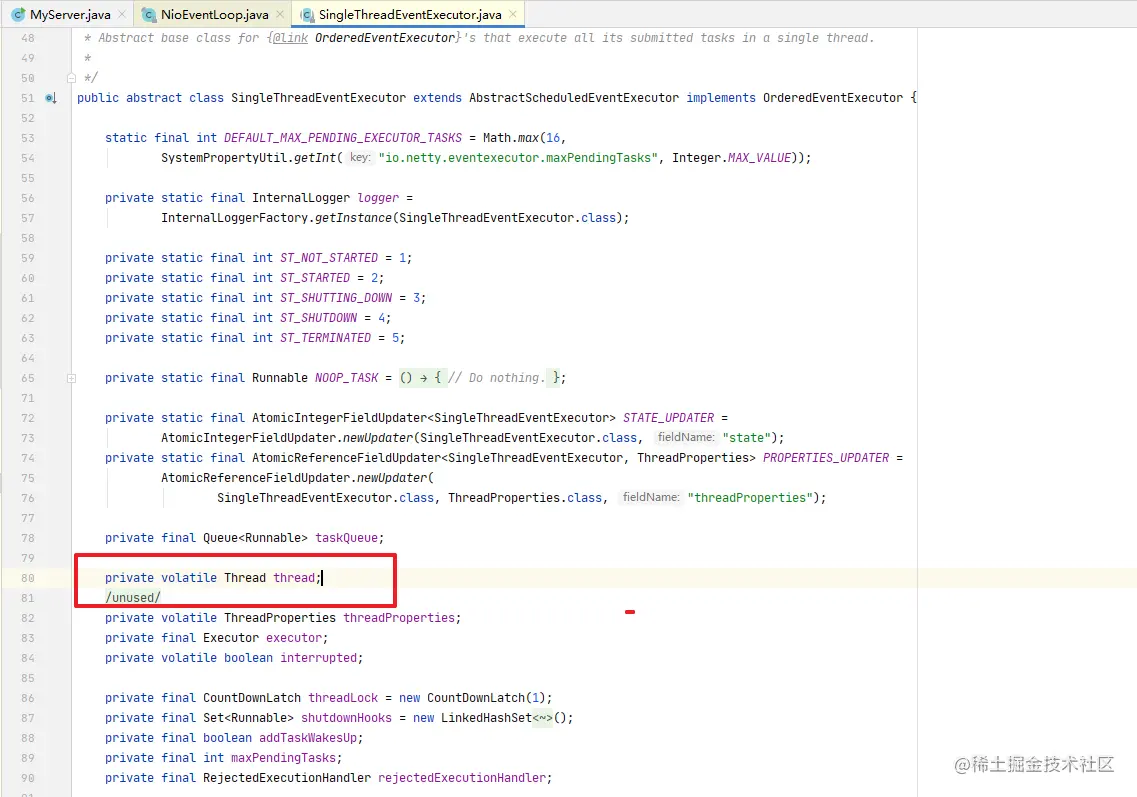Click the "fieldName:" hint before "state"
1137x797 pixels.
pos(686,437)
